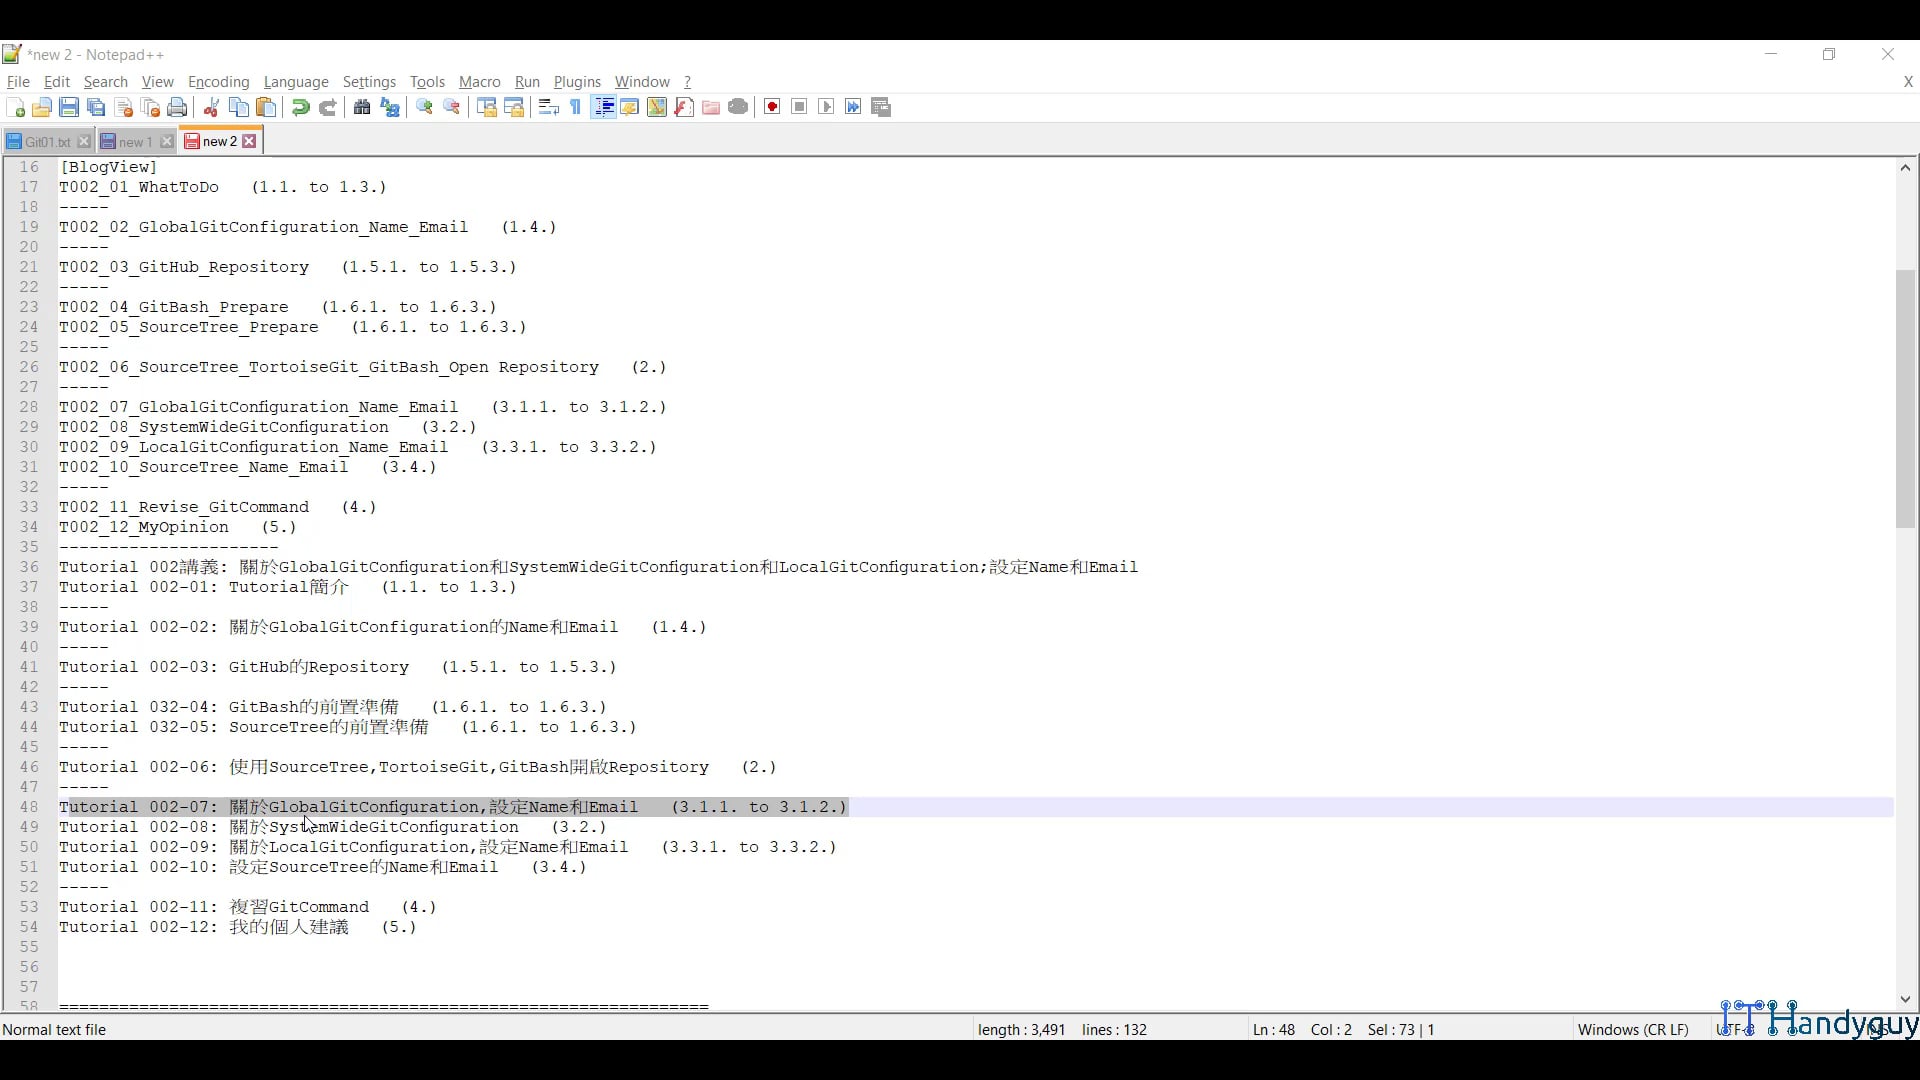Save all open files
Screen dimensions: 1920x1080
(96, 107)
